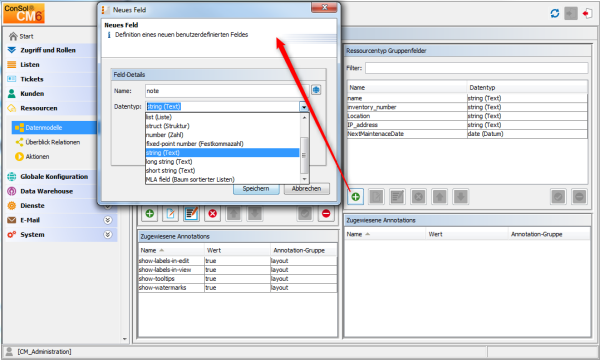Select Aktionen under Ressourcen
The height and width of the screenshot is (360, 600).
coord(37,156)
